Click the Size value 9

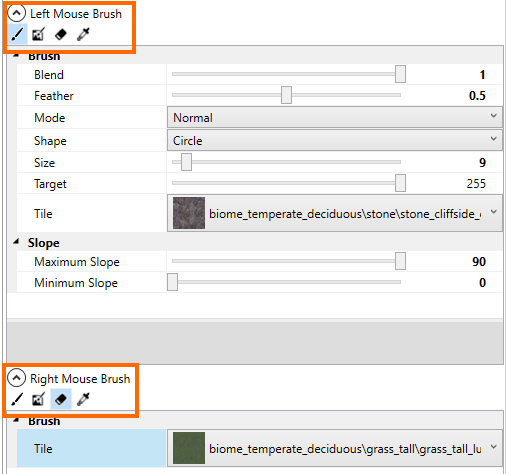pos(482,163)
